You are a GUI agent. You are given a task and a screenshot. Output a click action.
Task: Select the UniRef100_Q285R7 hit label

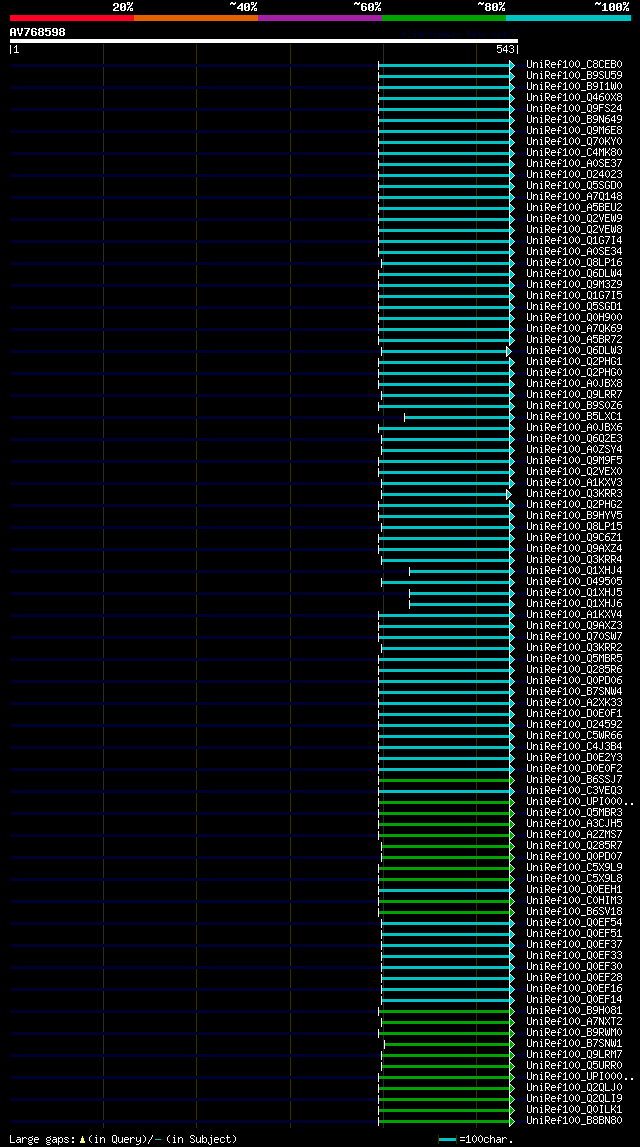coord(574,845)
